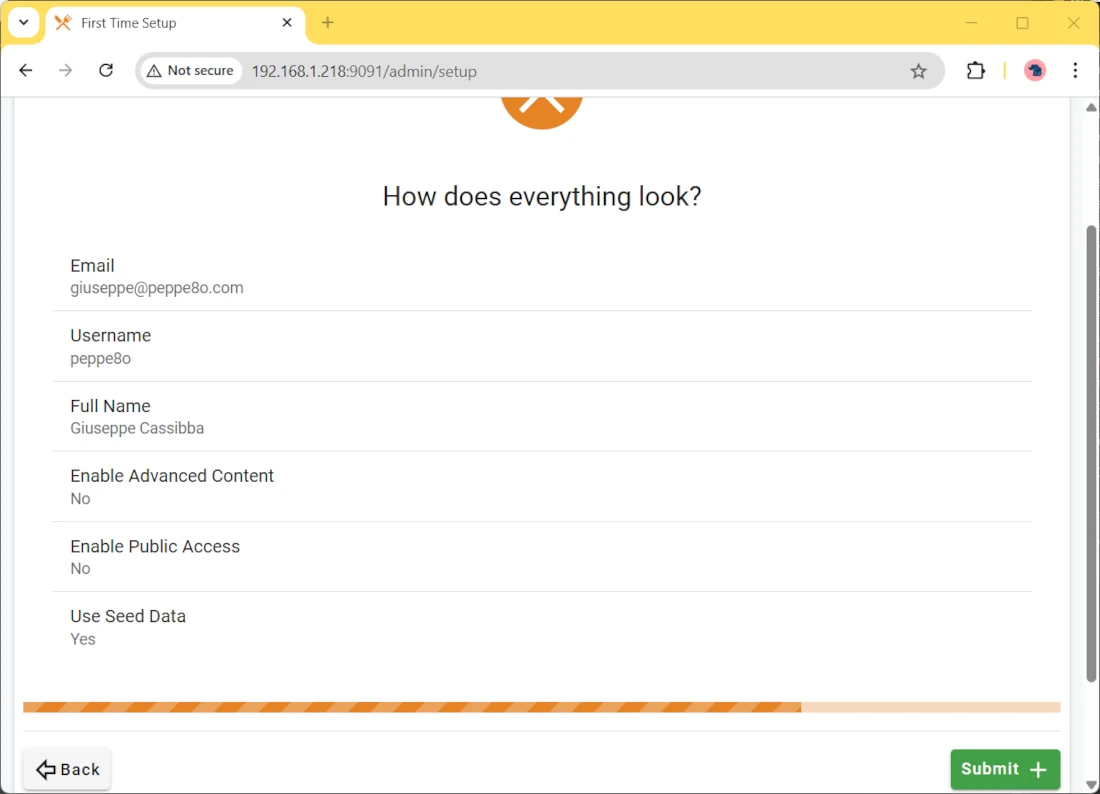Click the orange logo icon at top
1100x794 pixels.
tap(542, 112)
